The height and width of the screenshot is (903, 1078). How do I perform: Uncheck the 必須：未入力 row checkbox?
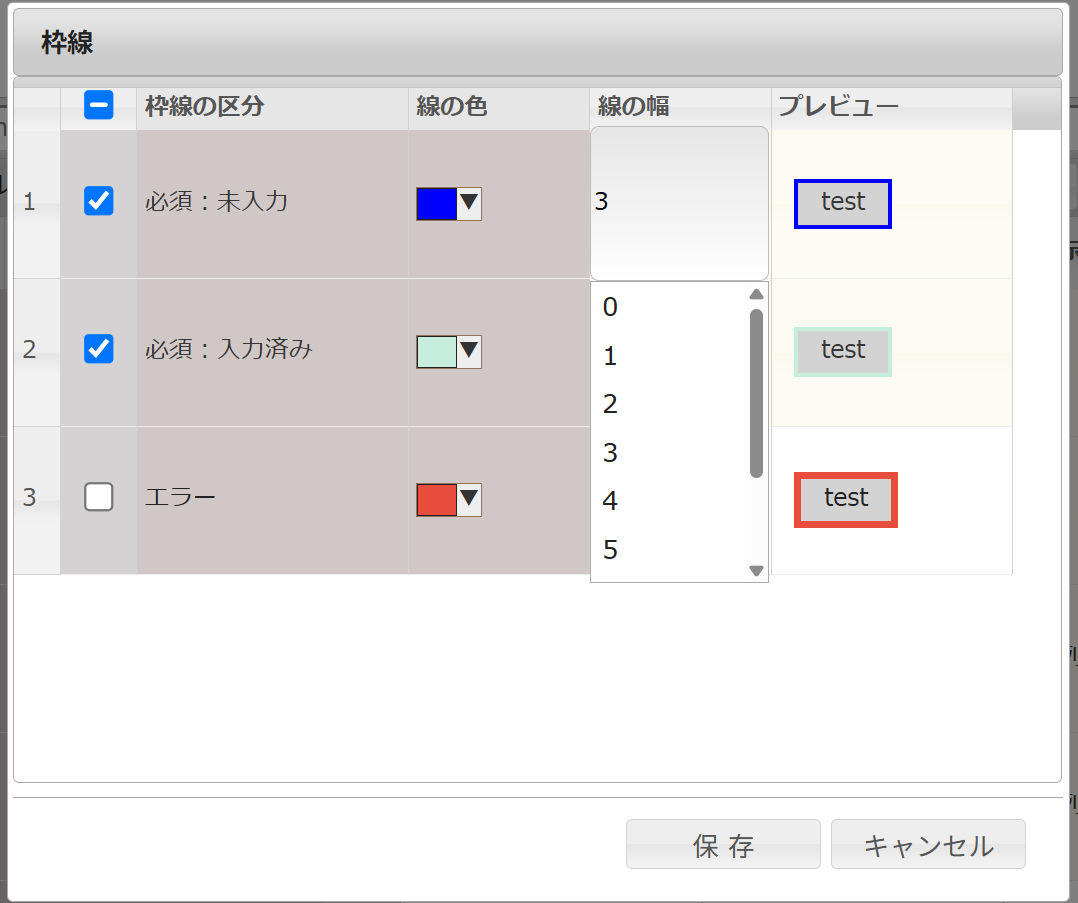[98, 201]
